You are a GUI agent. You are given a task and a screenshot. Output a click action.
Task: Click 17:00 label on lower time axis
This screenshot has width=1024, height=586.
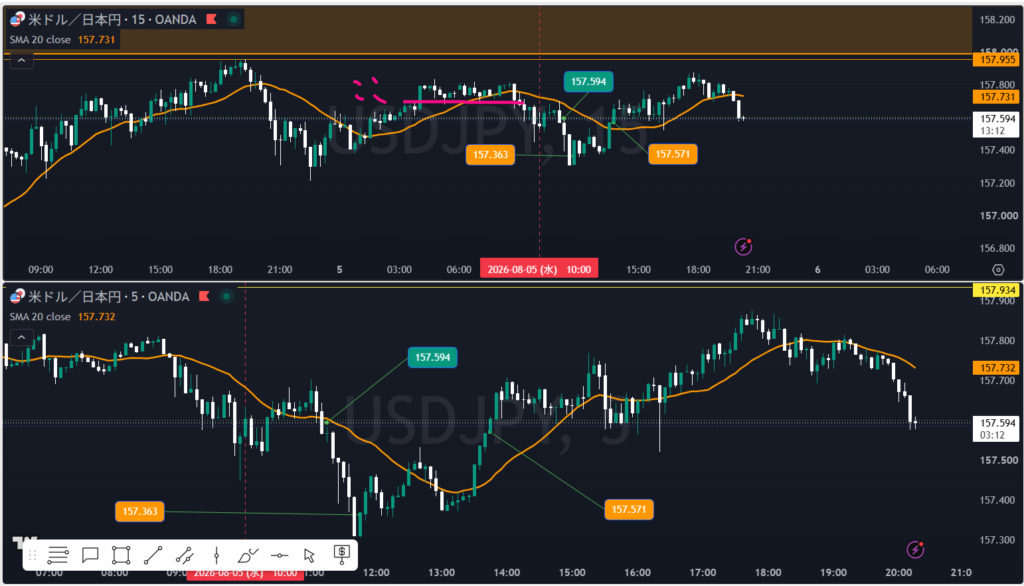[703, 572]
